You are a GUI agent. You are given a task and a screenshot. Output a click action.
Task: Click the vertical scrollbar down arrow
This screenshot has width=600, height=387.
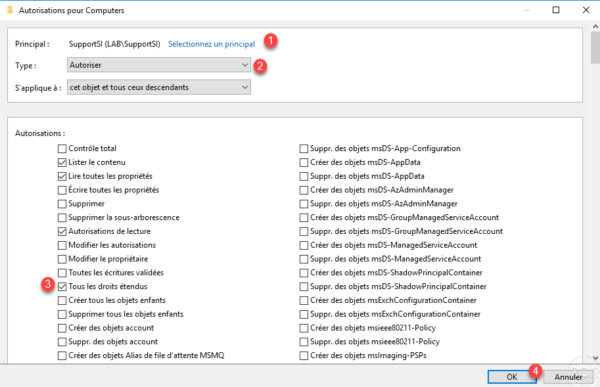click(595, 358)
